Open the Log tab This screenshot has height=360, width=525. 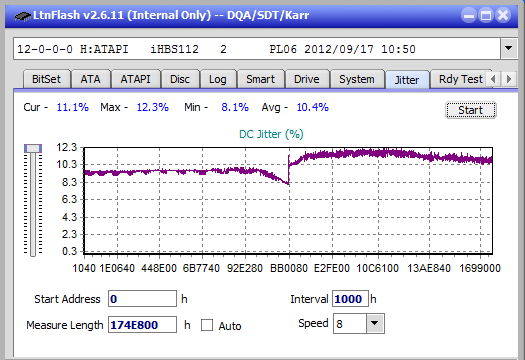[218, 79]
